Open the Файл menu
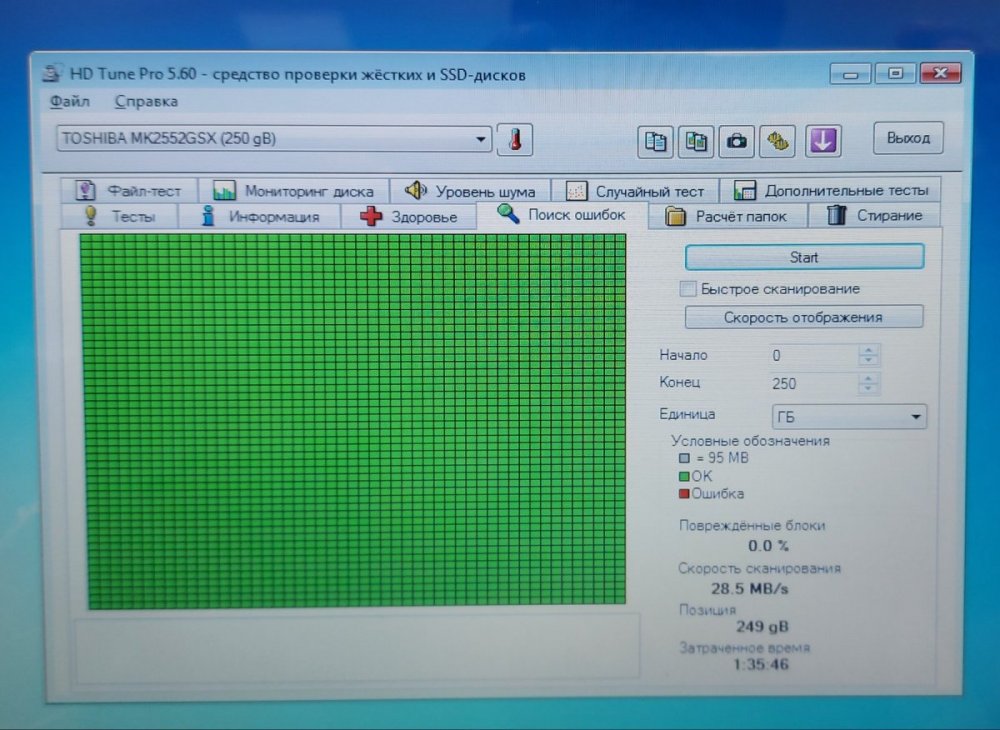Image resolution: width=1000 pixels, height=730 pixels. coord(69,101)
